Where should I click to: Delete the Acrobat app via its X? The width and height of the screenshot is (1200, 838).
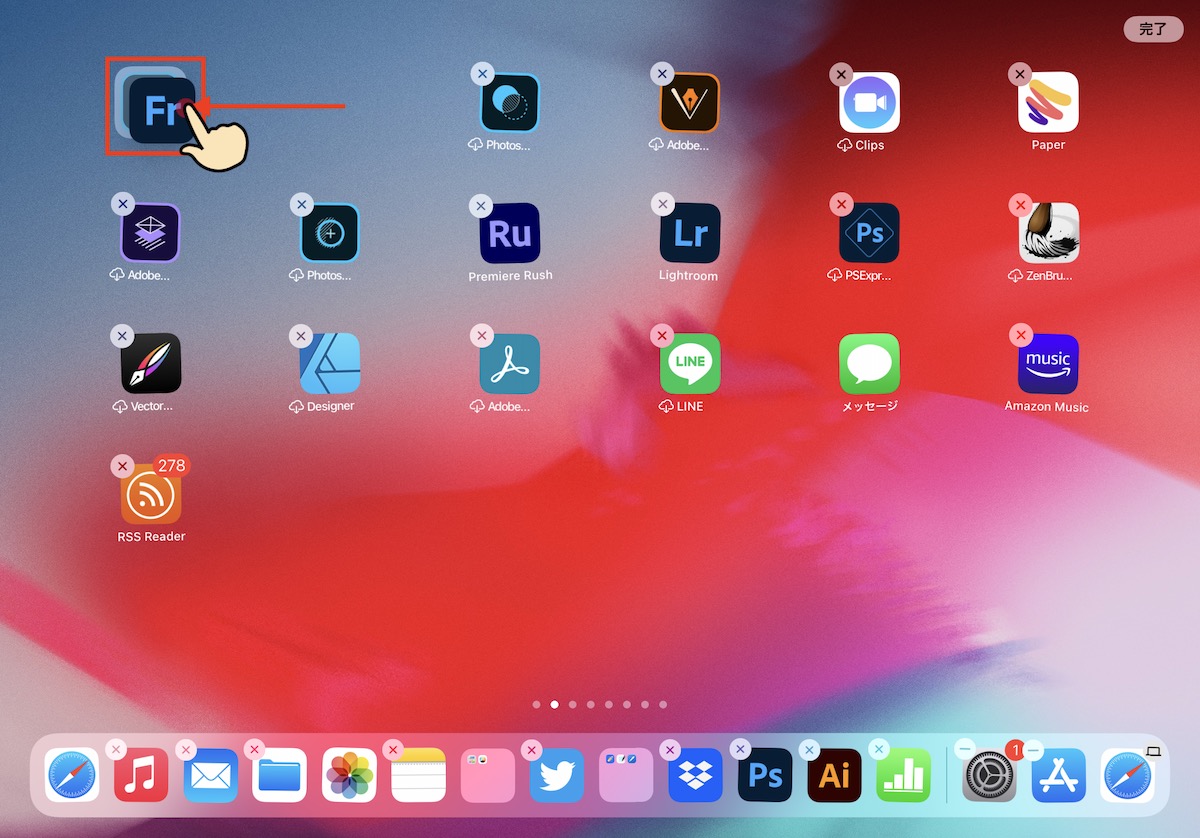click(482, 335)
